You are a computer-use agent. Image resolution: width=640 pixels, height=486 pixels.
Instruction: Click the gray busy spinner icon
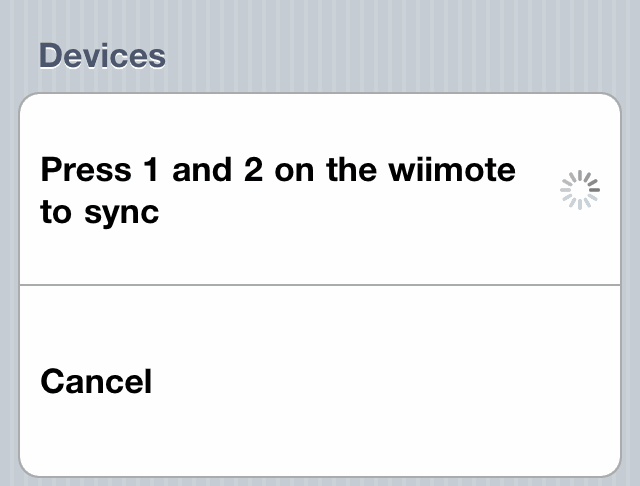point(580,190)
